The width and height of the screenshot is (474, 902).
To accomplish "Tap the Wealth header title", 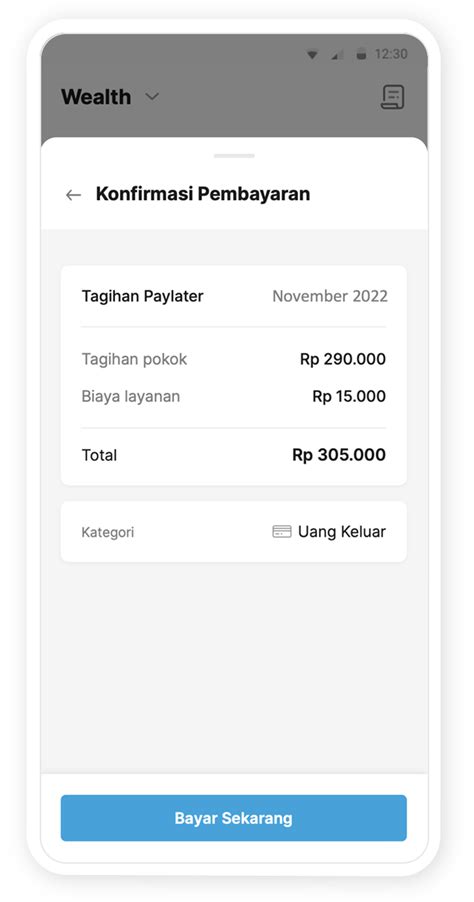I will coord(96,97).
